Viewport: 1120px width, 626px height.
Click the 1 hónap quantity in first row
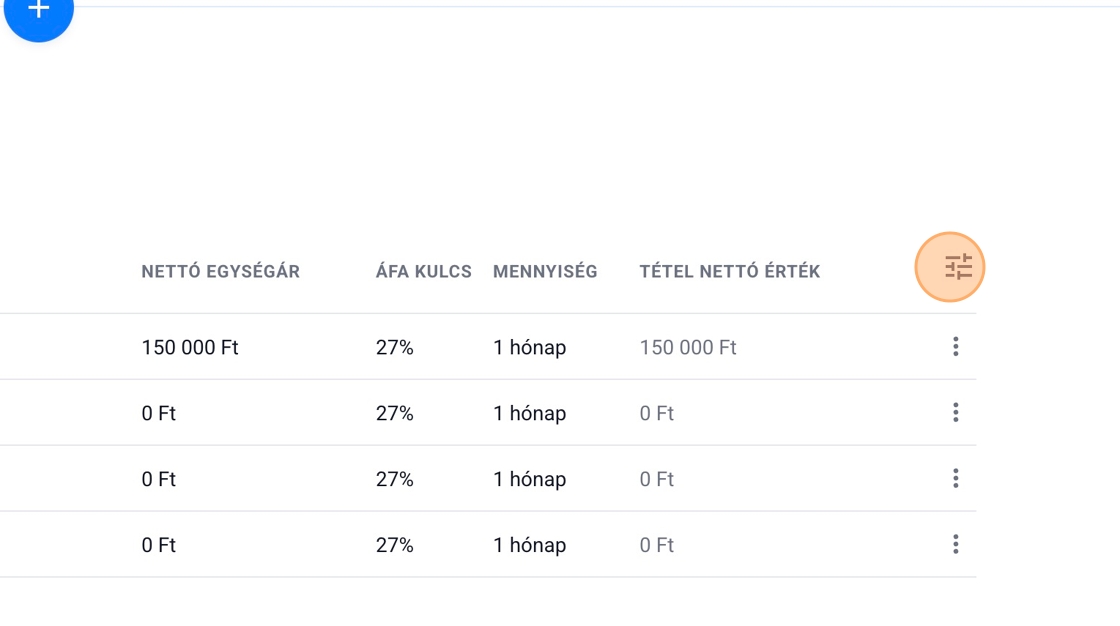(x=529, y=348)
